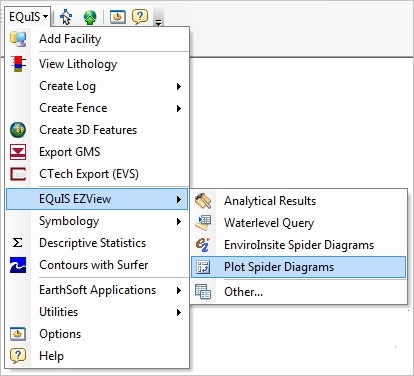Expand the Create Log submenu arrow
The width and height of the screenshot is (414, 376).
pyautogui.click(x=179, y=86)
